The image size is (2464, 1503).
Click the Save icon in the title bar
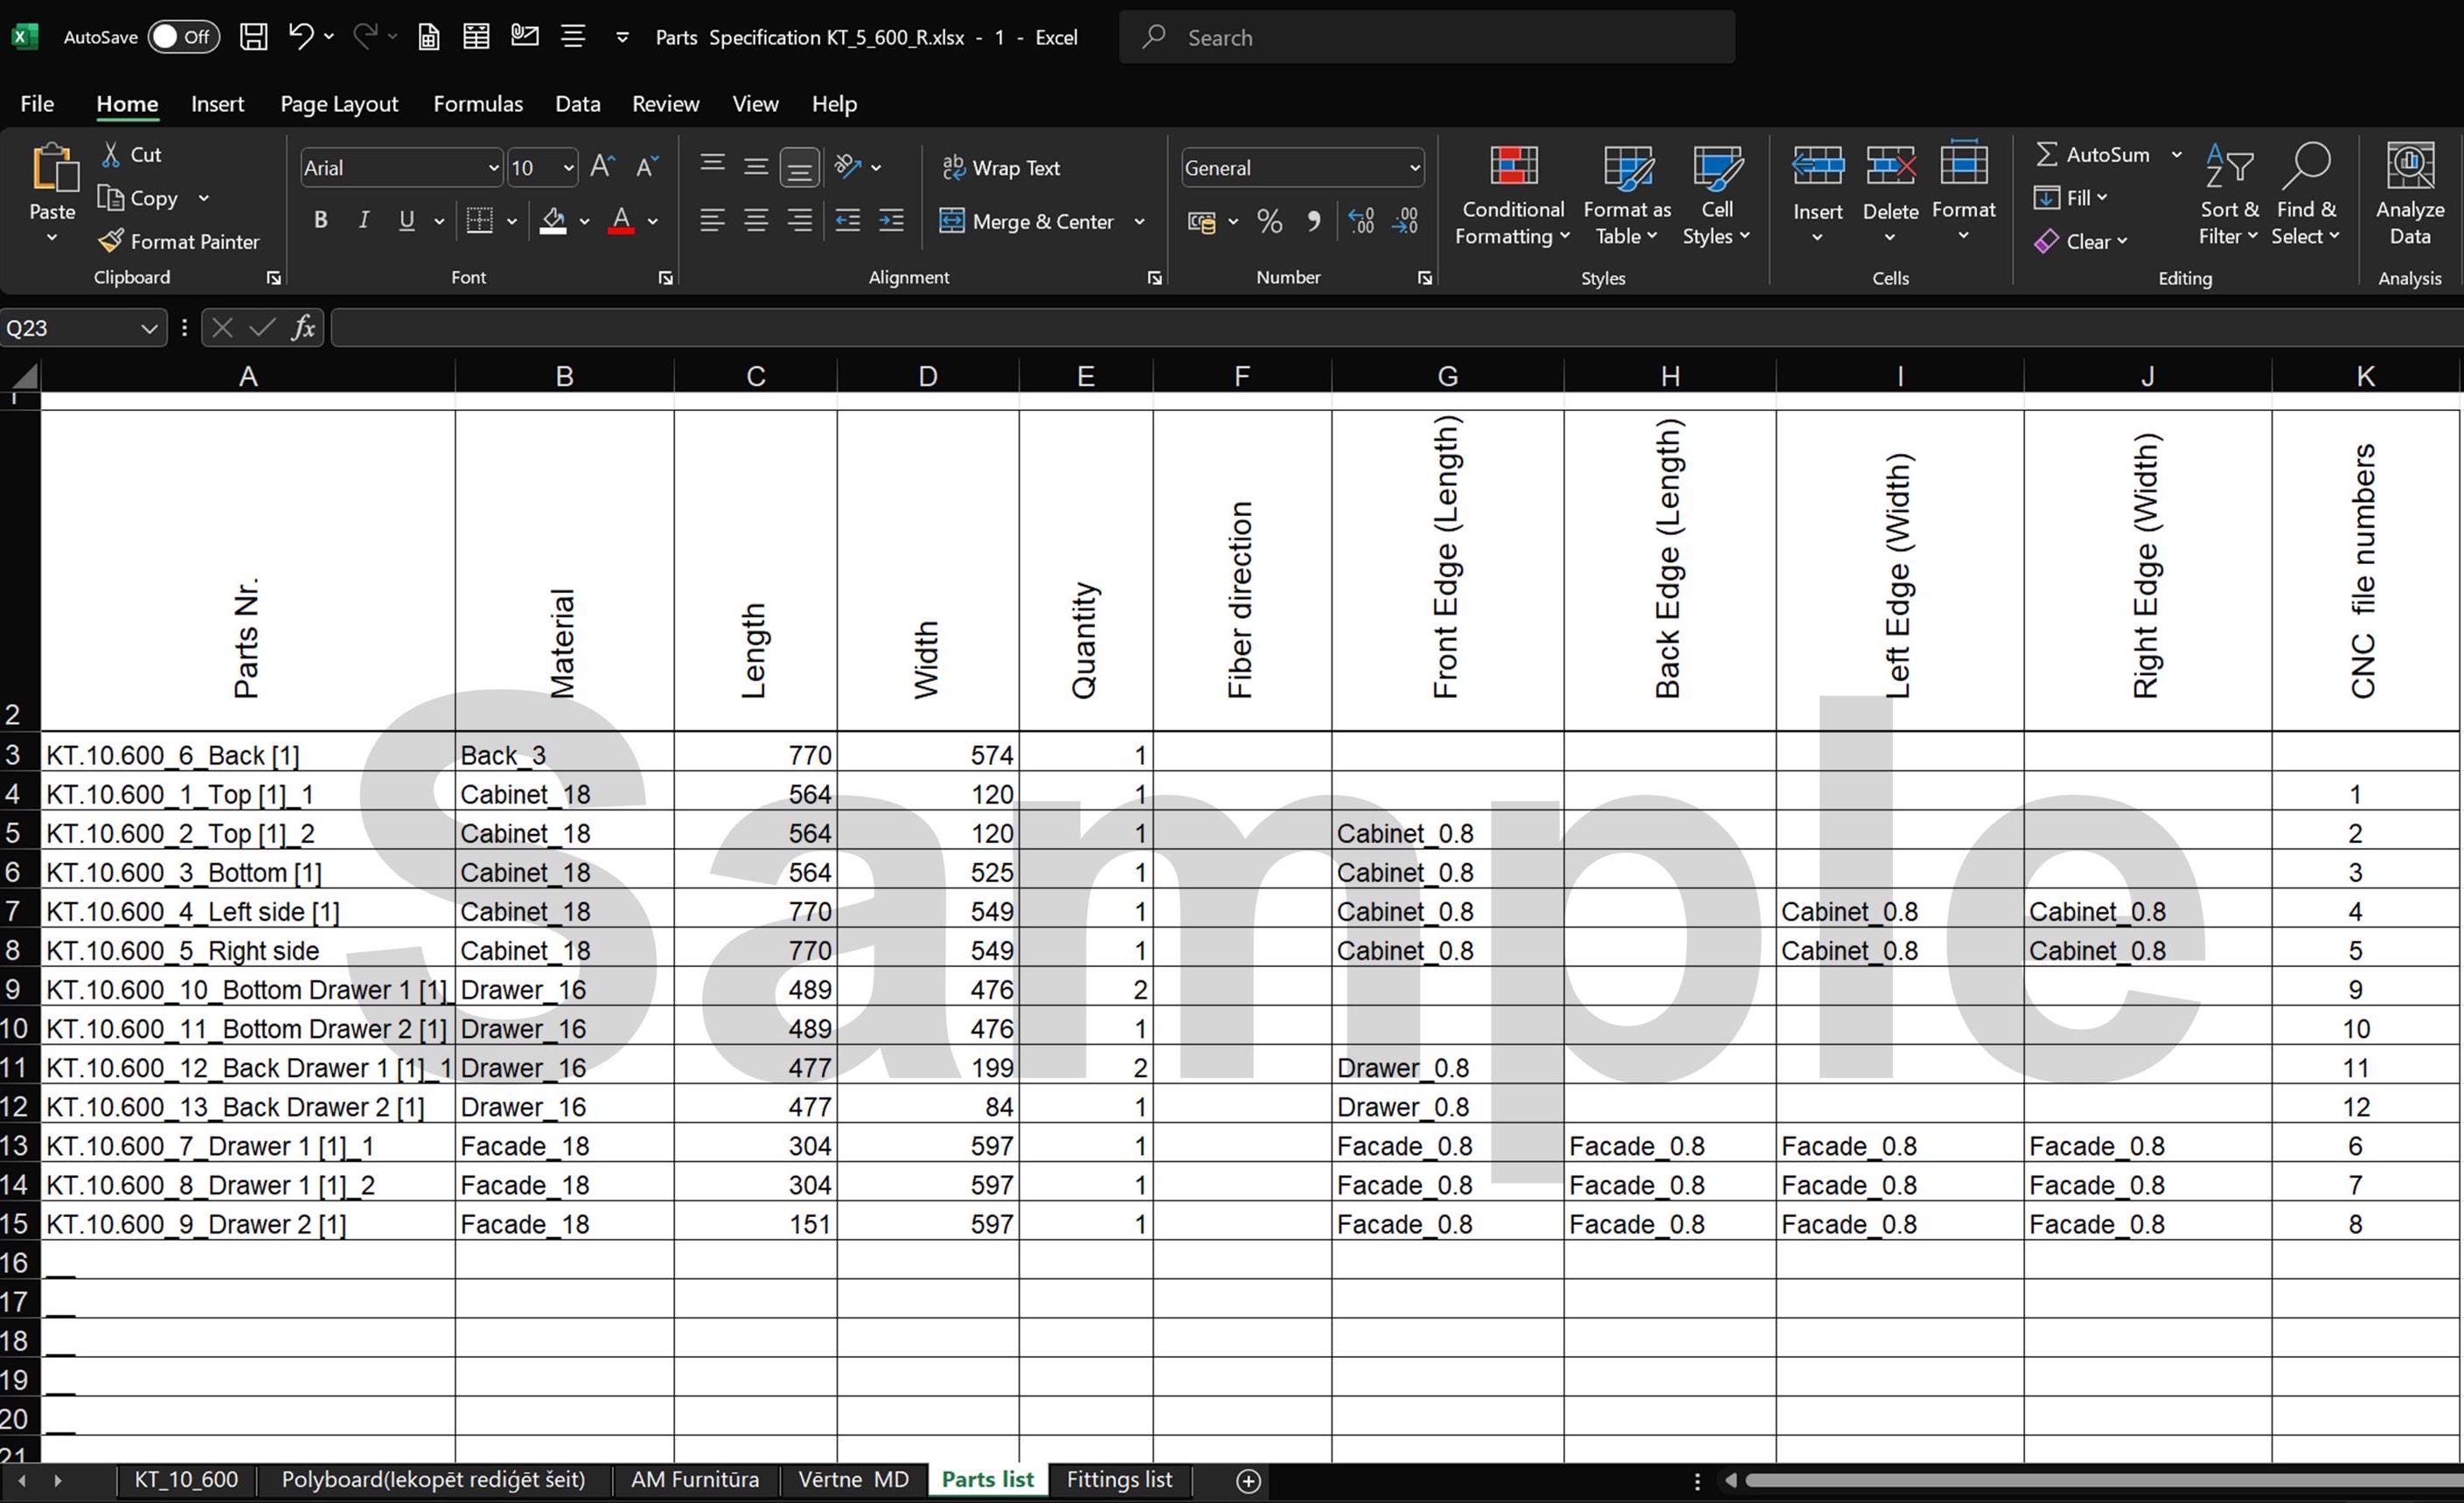(254, 37)
